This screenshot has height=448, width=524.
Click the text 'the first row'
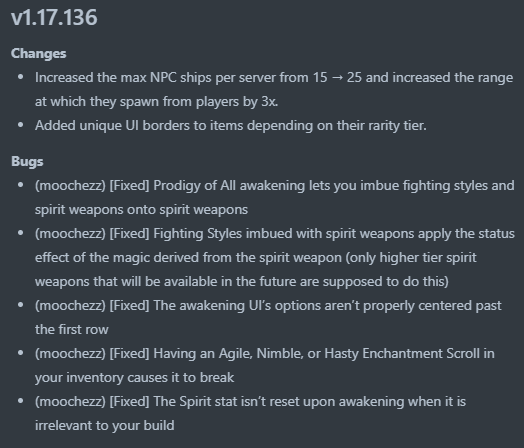(x=72, y=330)
